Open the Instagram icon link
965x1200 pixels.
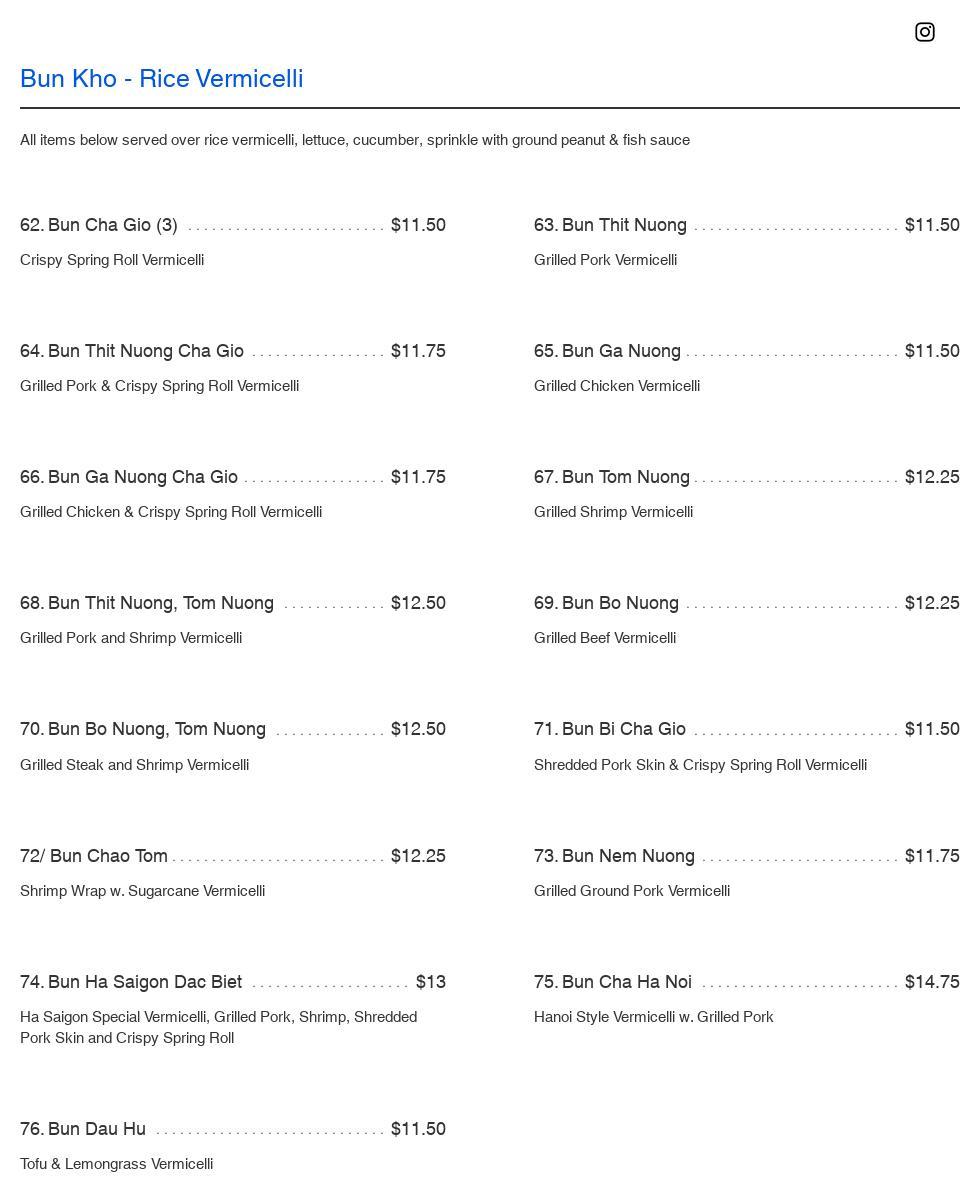point(925,32)
